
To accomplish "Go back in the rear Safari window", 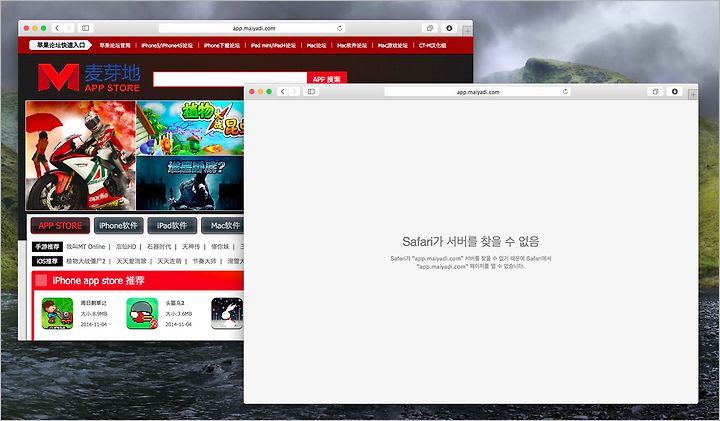I will (x=57, y=28).
